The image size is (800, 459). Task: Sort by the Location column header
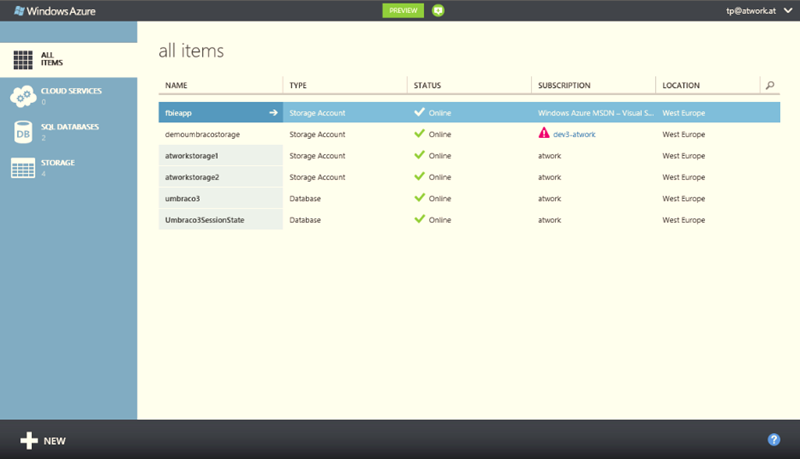pos(681,86)
